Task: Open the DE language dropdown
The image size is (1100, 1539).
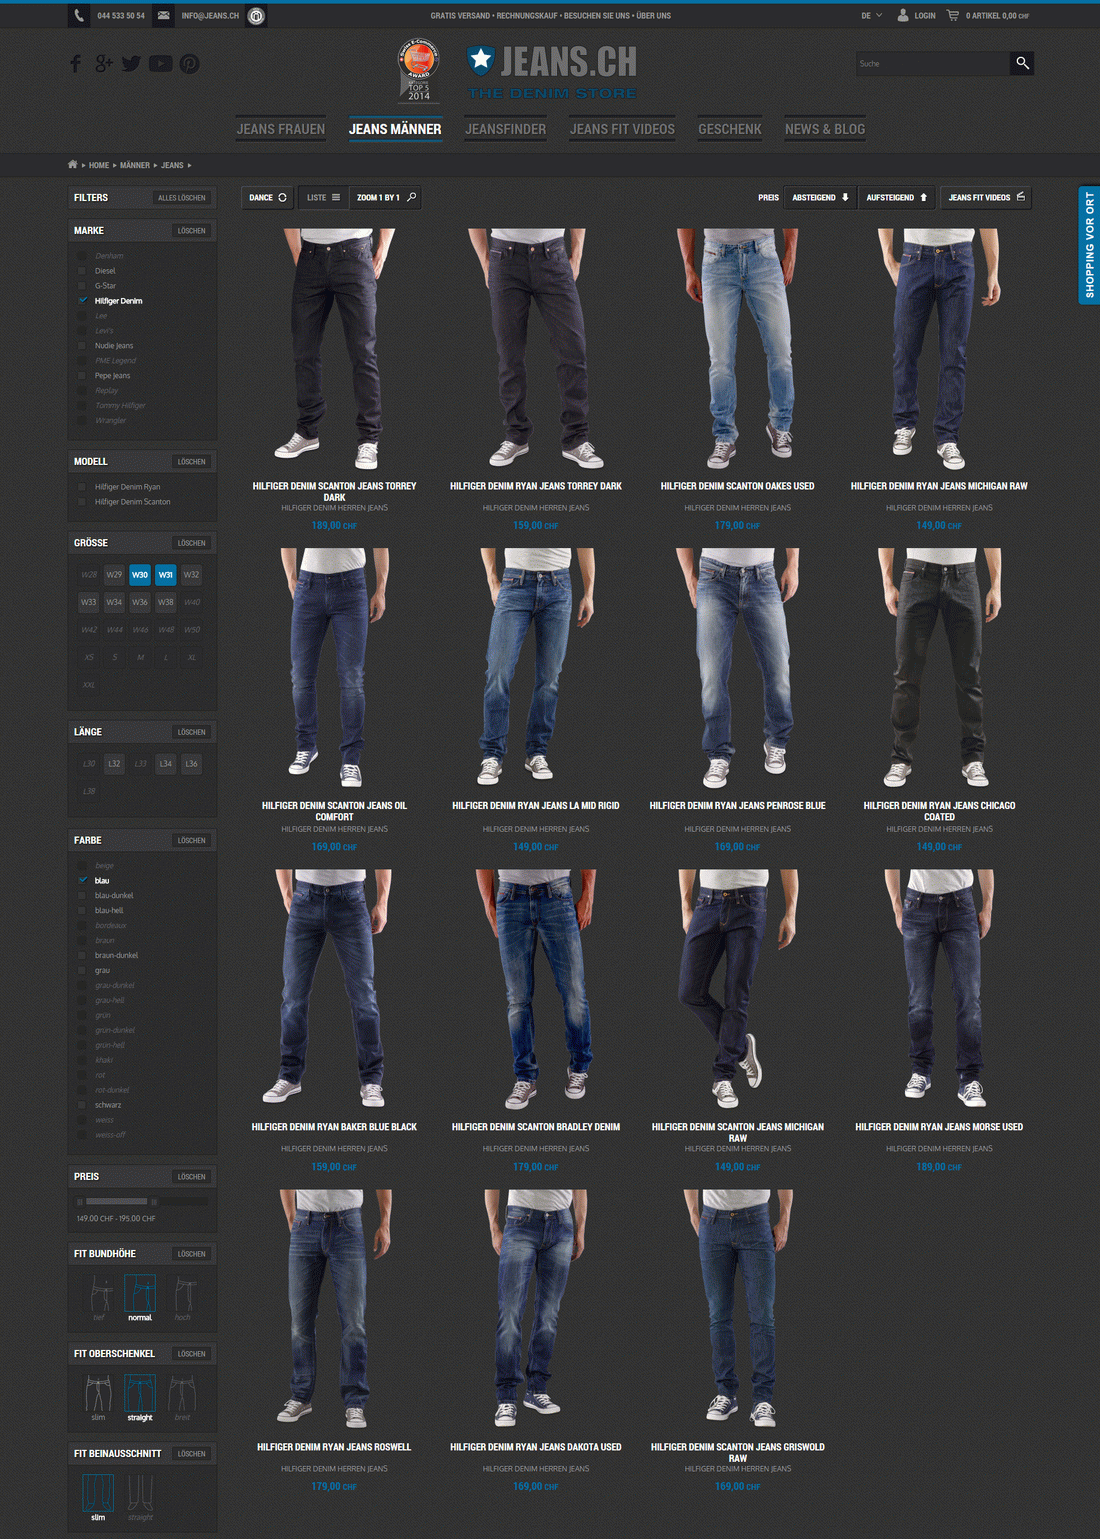Action: pos(872,16)
